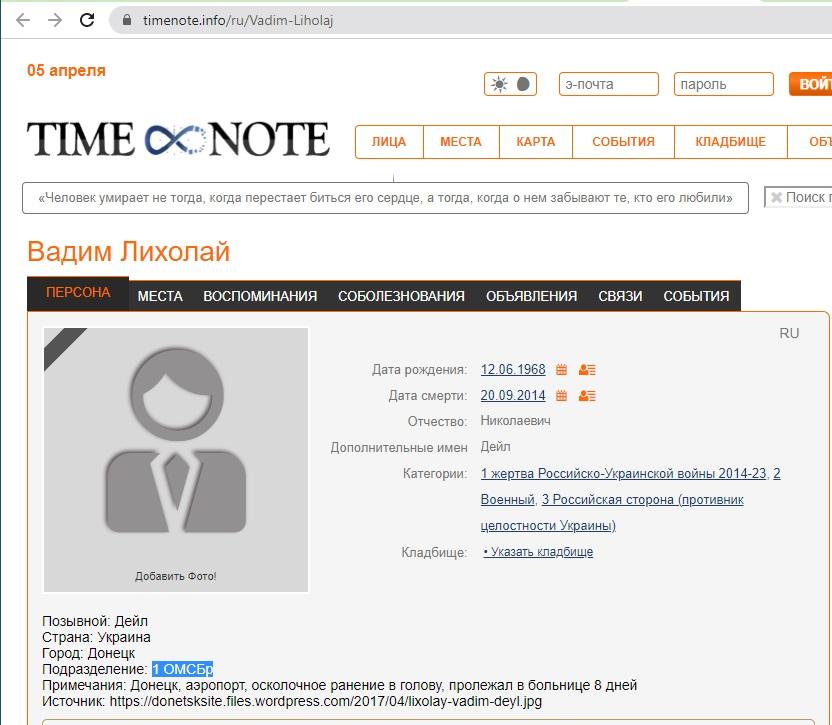Viewport: 832px width, 725px height.
Task: Switch to the ВОСПОМИНАНИЯ tab
Action: click(260, 296)
